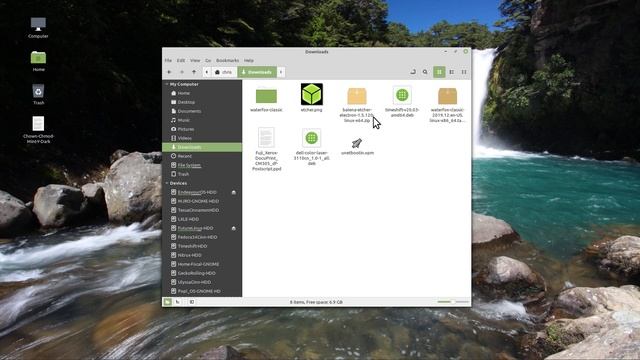Switch to icon view
640x360 pixels.
pos(439,72)
